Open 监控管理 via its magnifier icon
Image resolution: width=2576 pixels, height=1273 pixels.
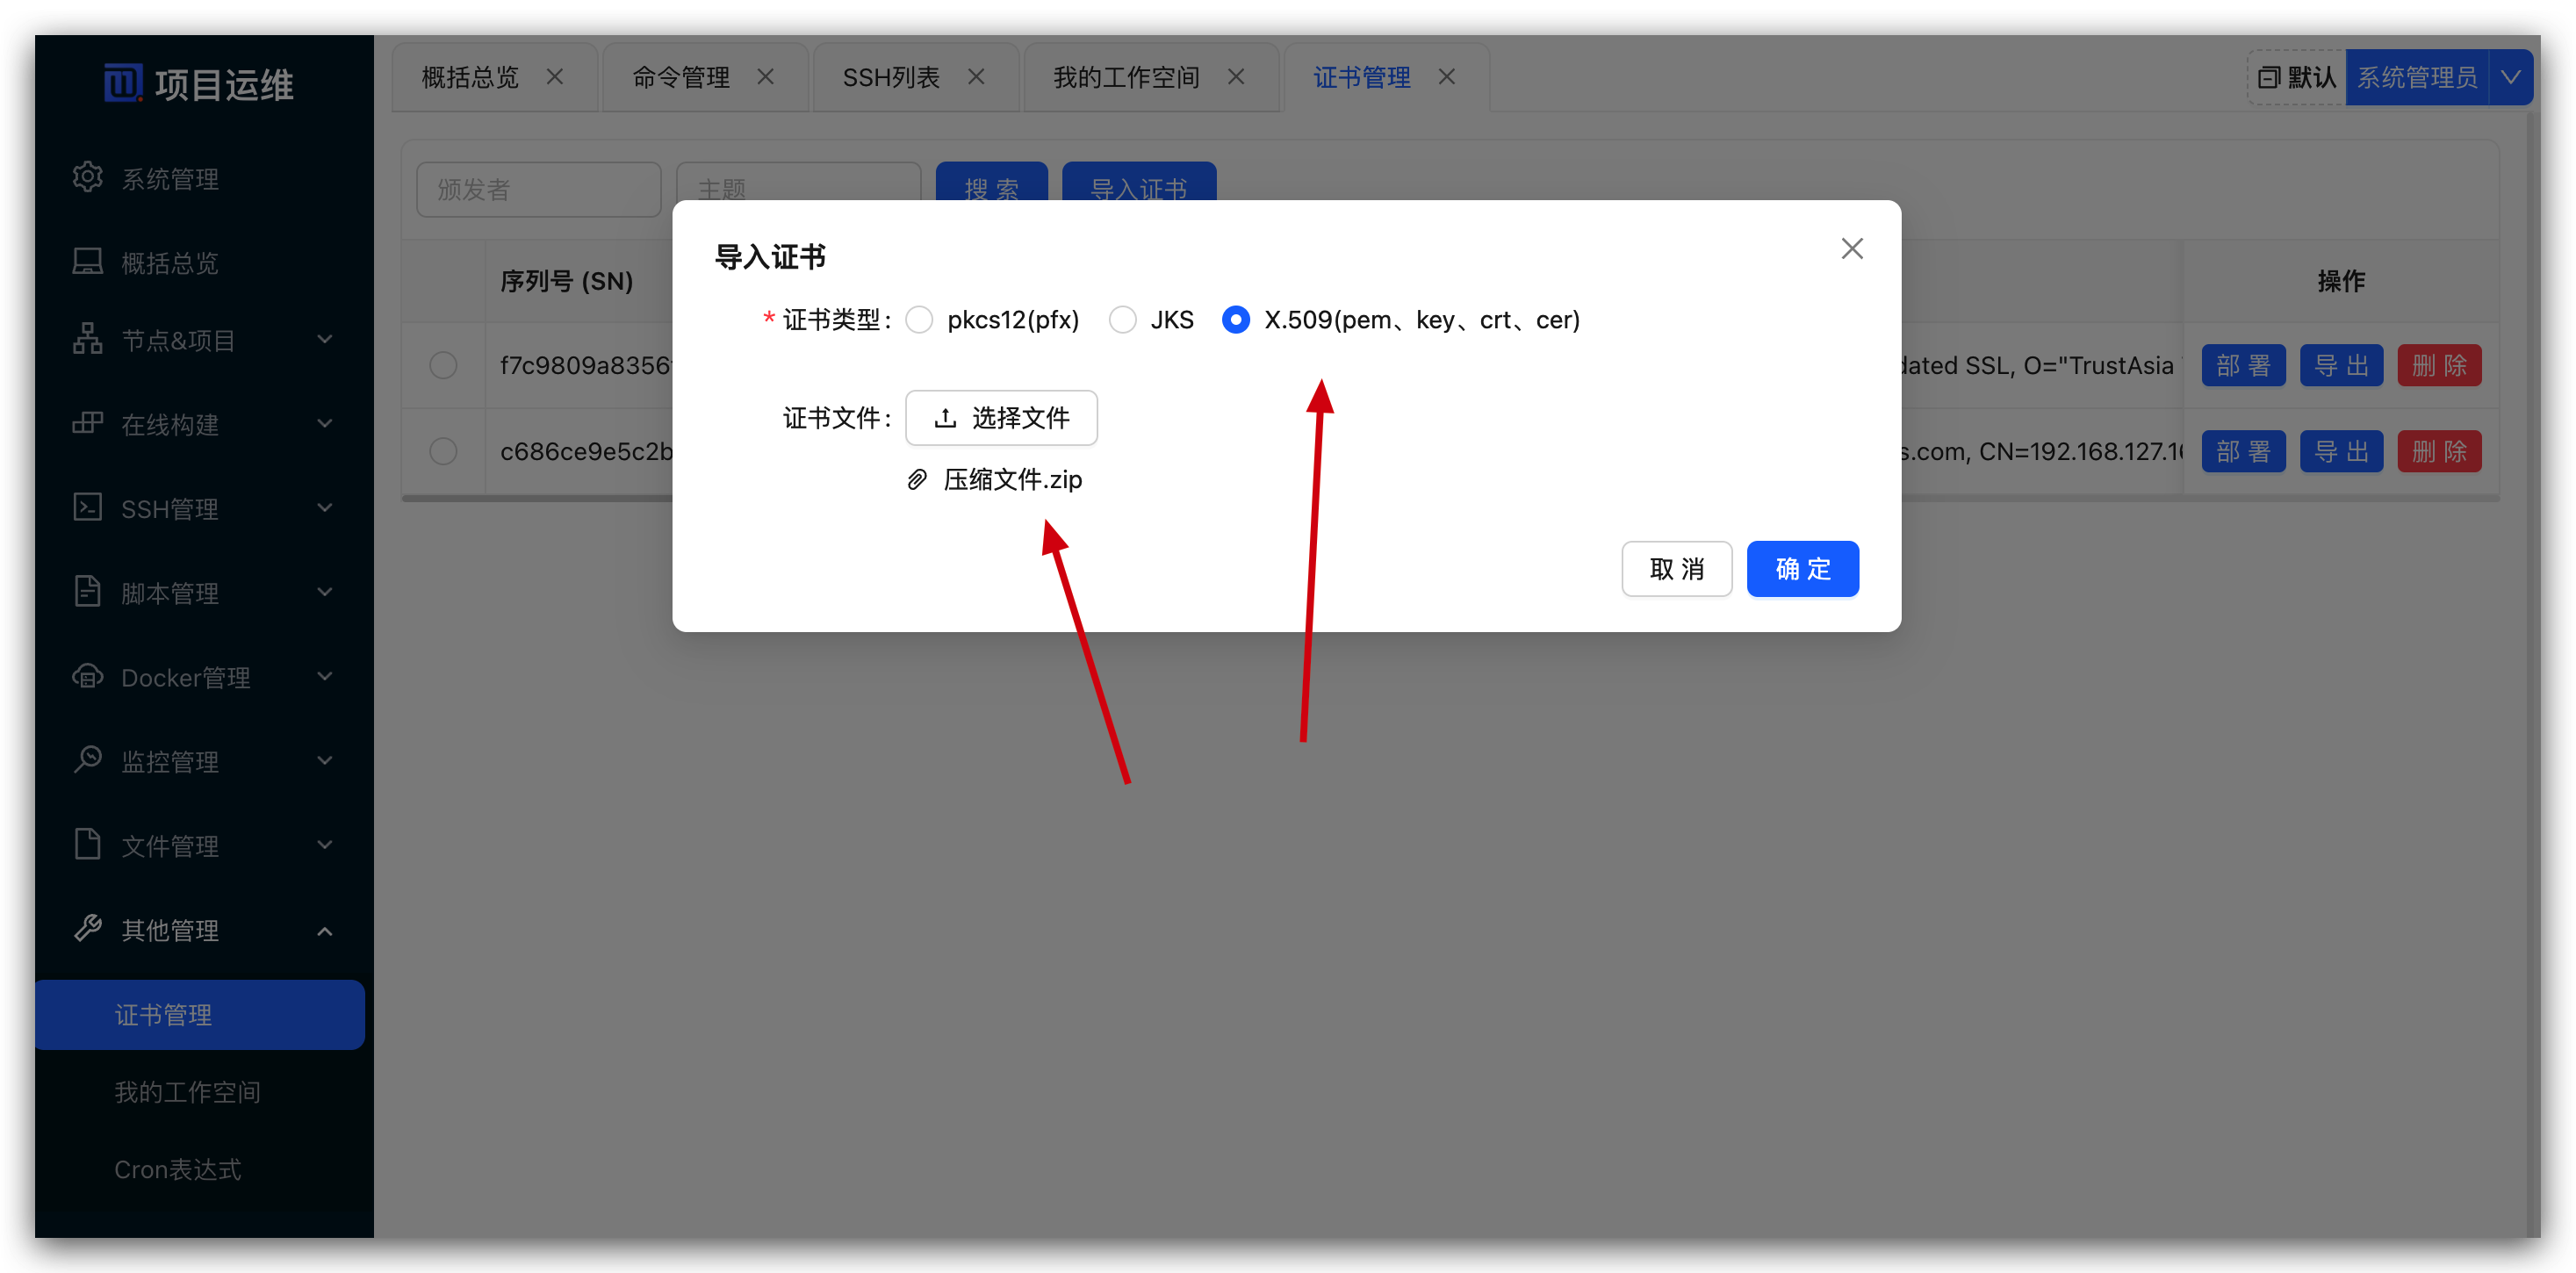(88, 760)
